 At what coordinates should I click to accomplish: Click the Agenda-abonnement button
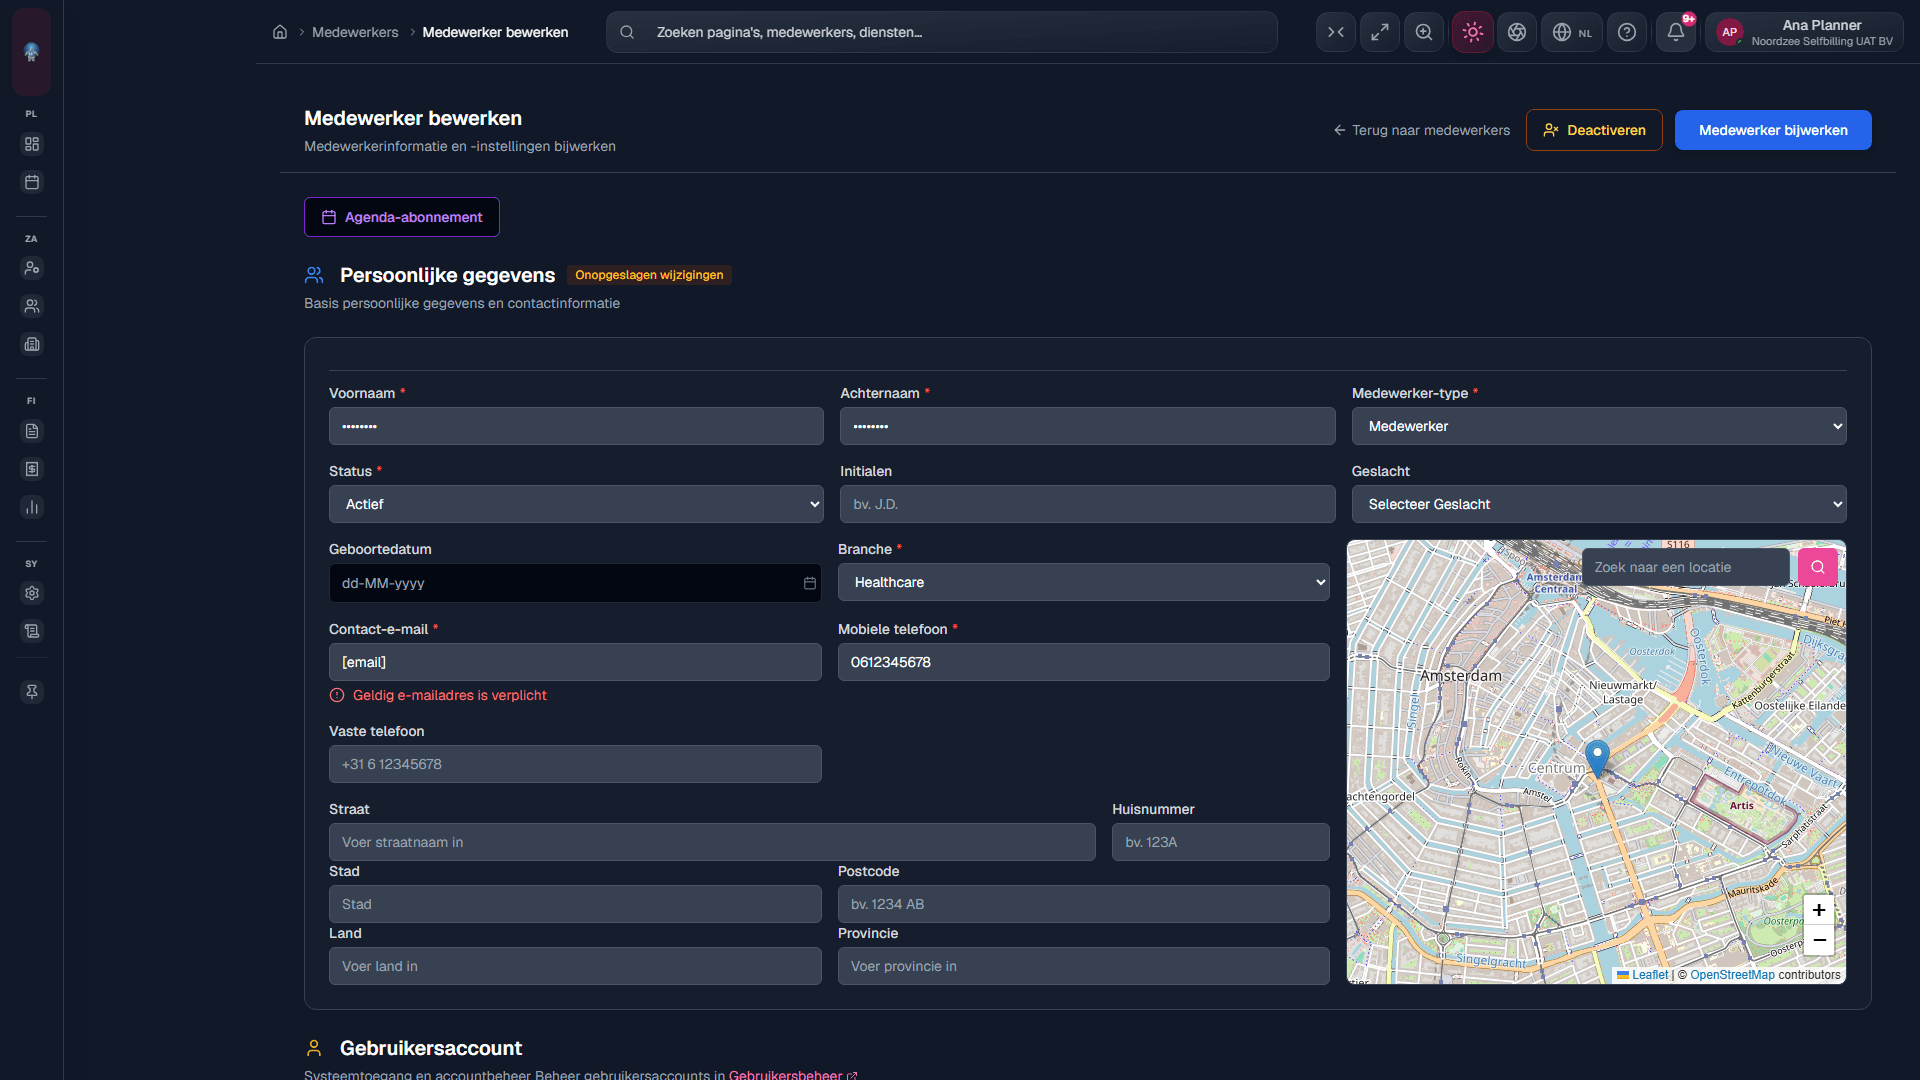click(x=402, y=217)
